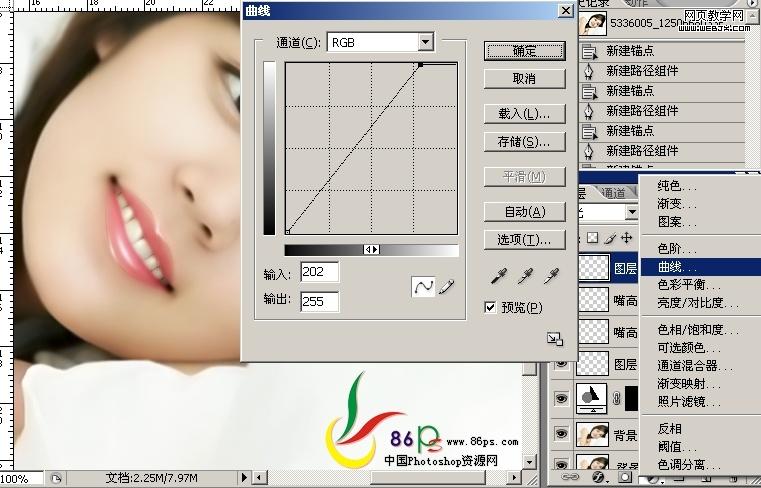Pick the white point eyedropper in Curves

tap(551, 276)
